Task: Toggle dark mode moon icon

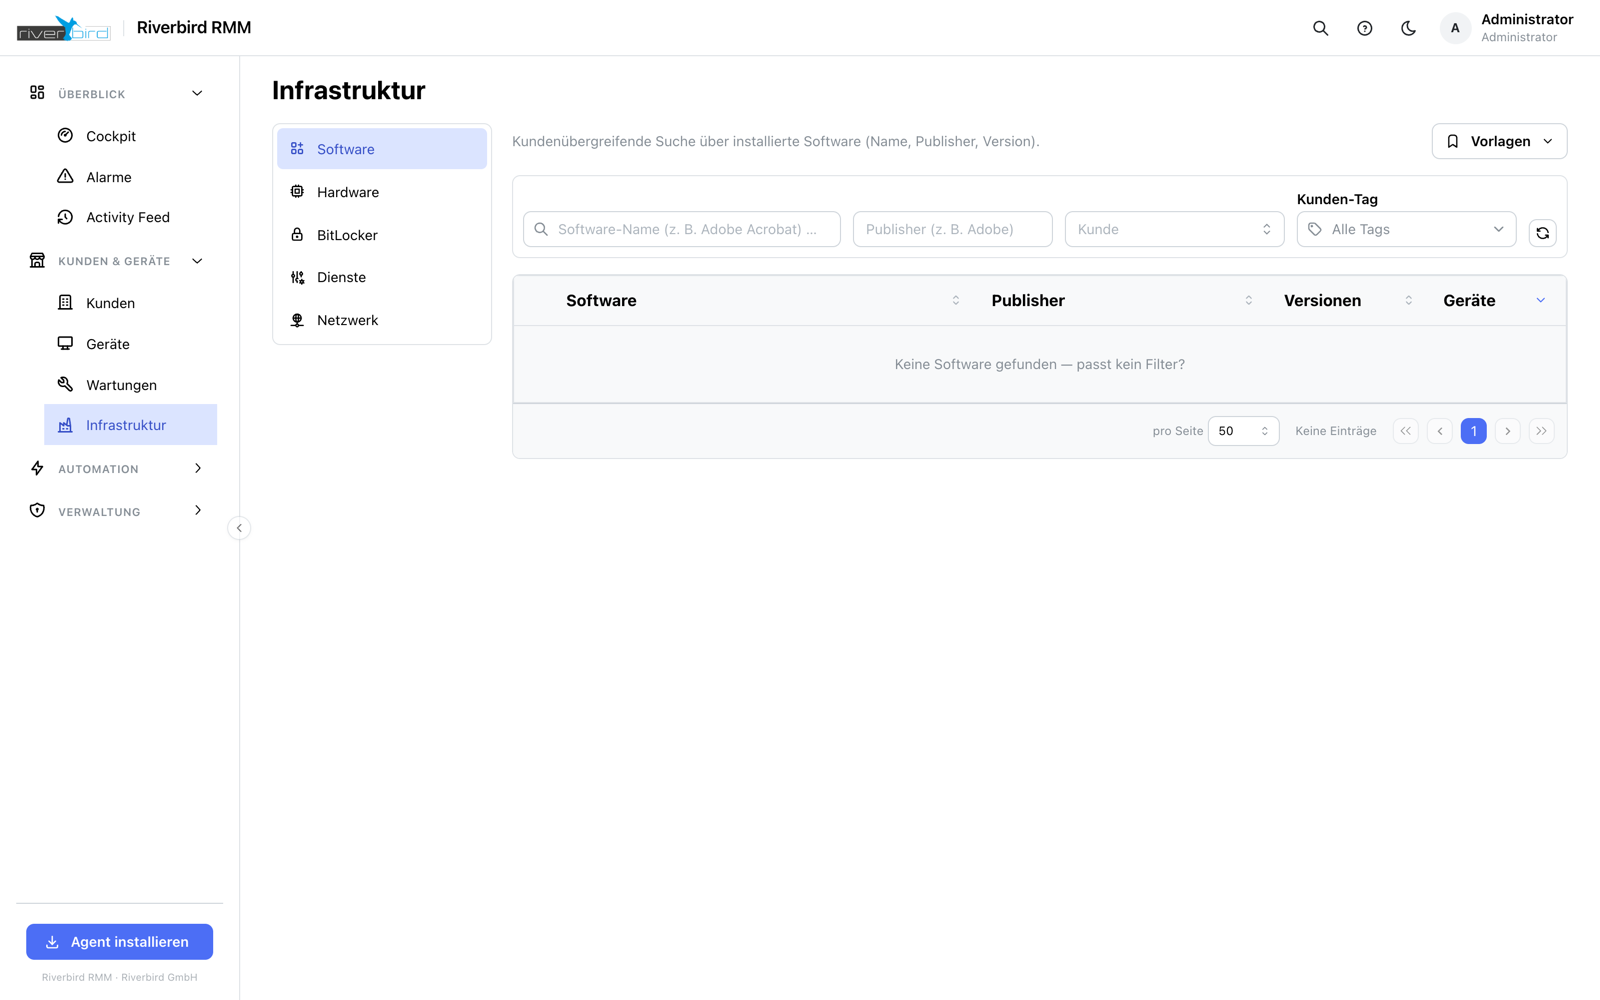Action: click(x=1408, y=28)
